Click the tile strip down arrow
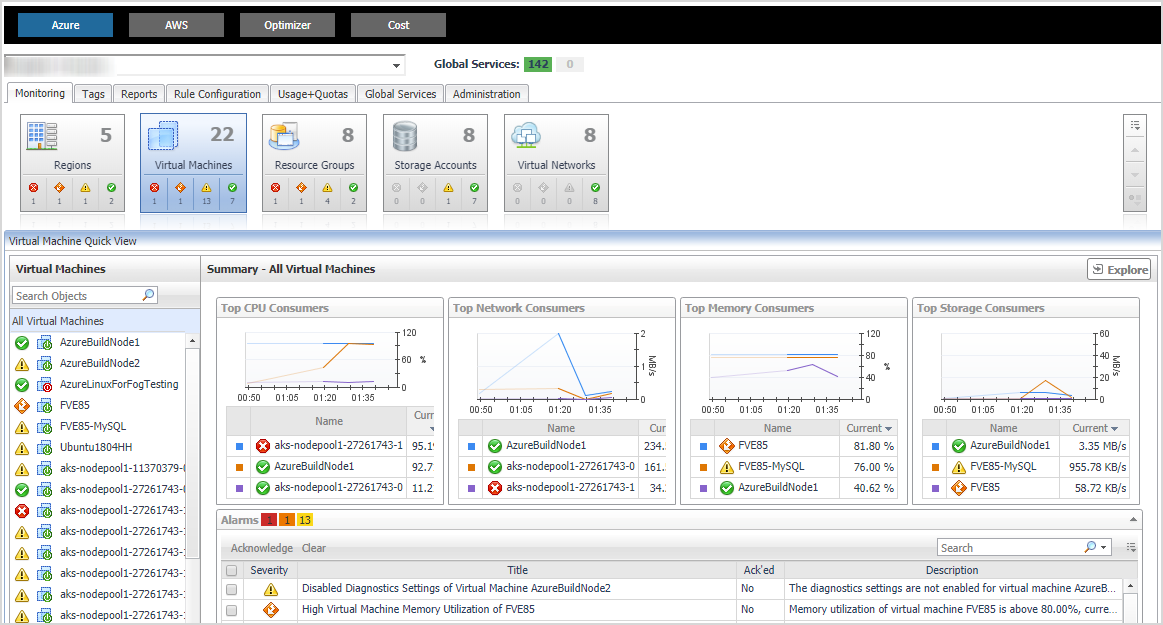 [x=1135, y=175]
